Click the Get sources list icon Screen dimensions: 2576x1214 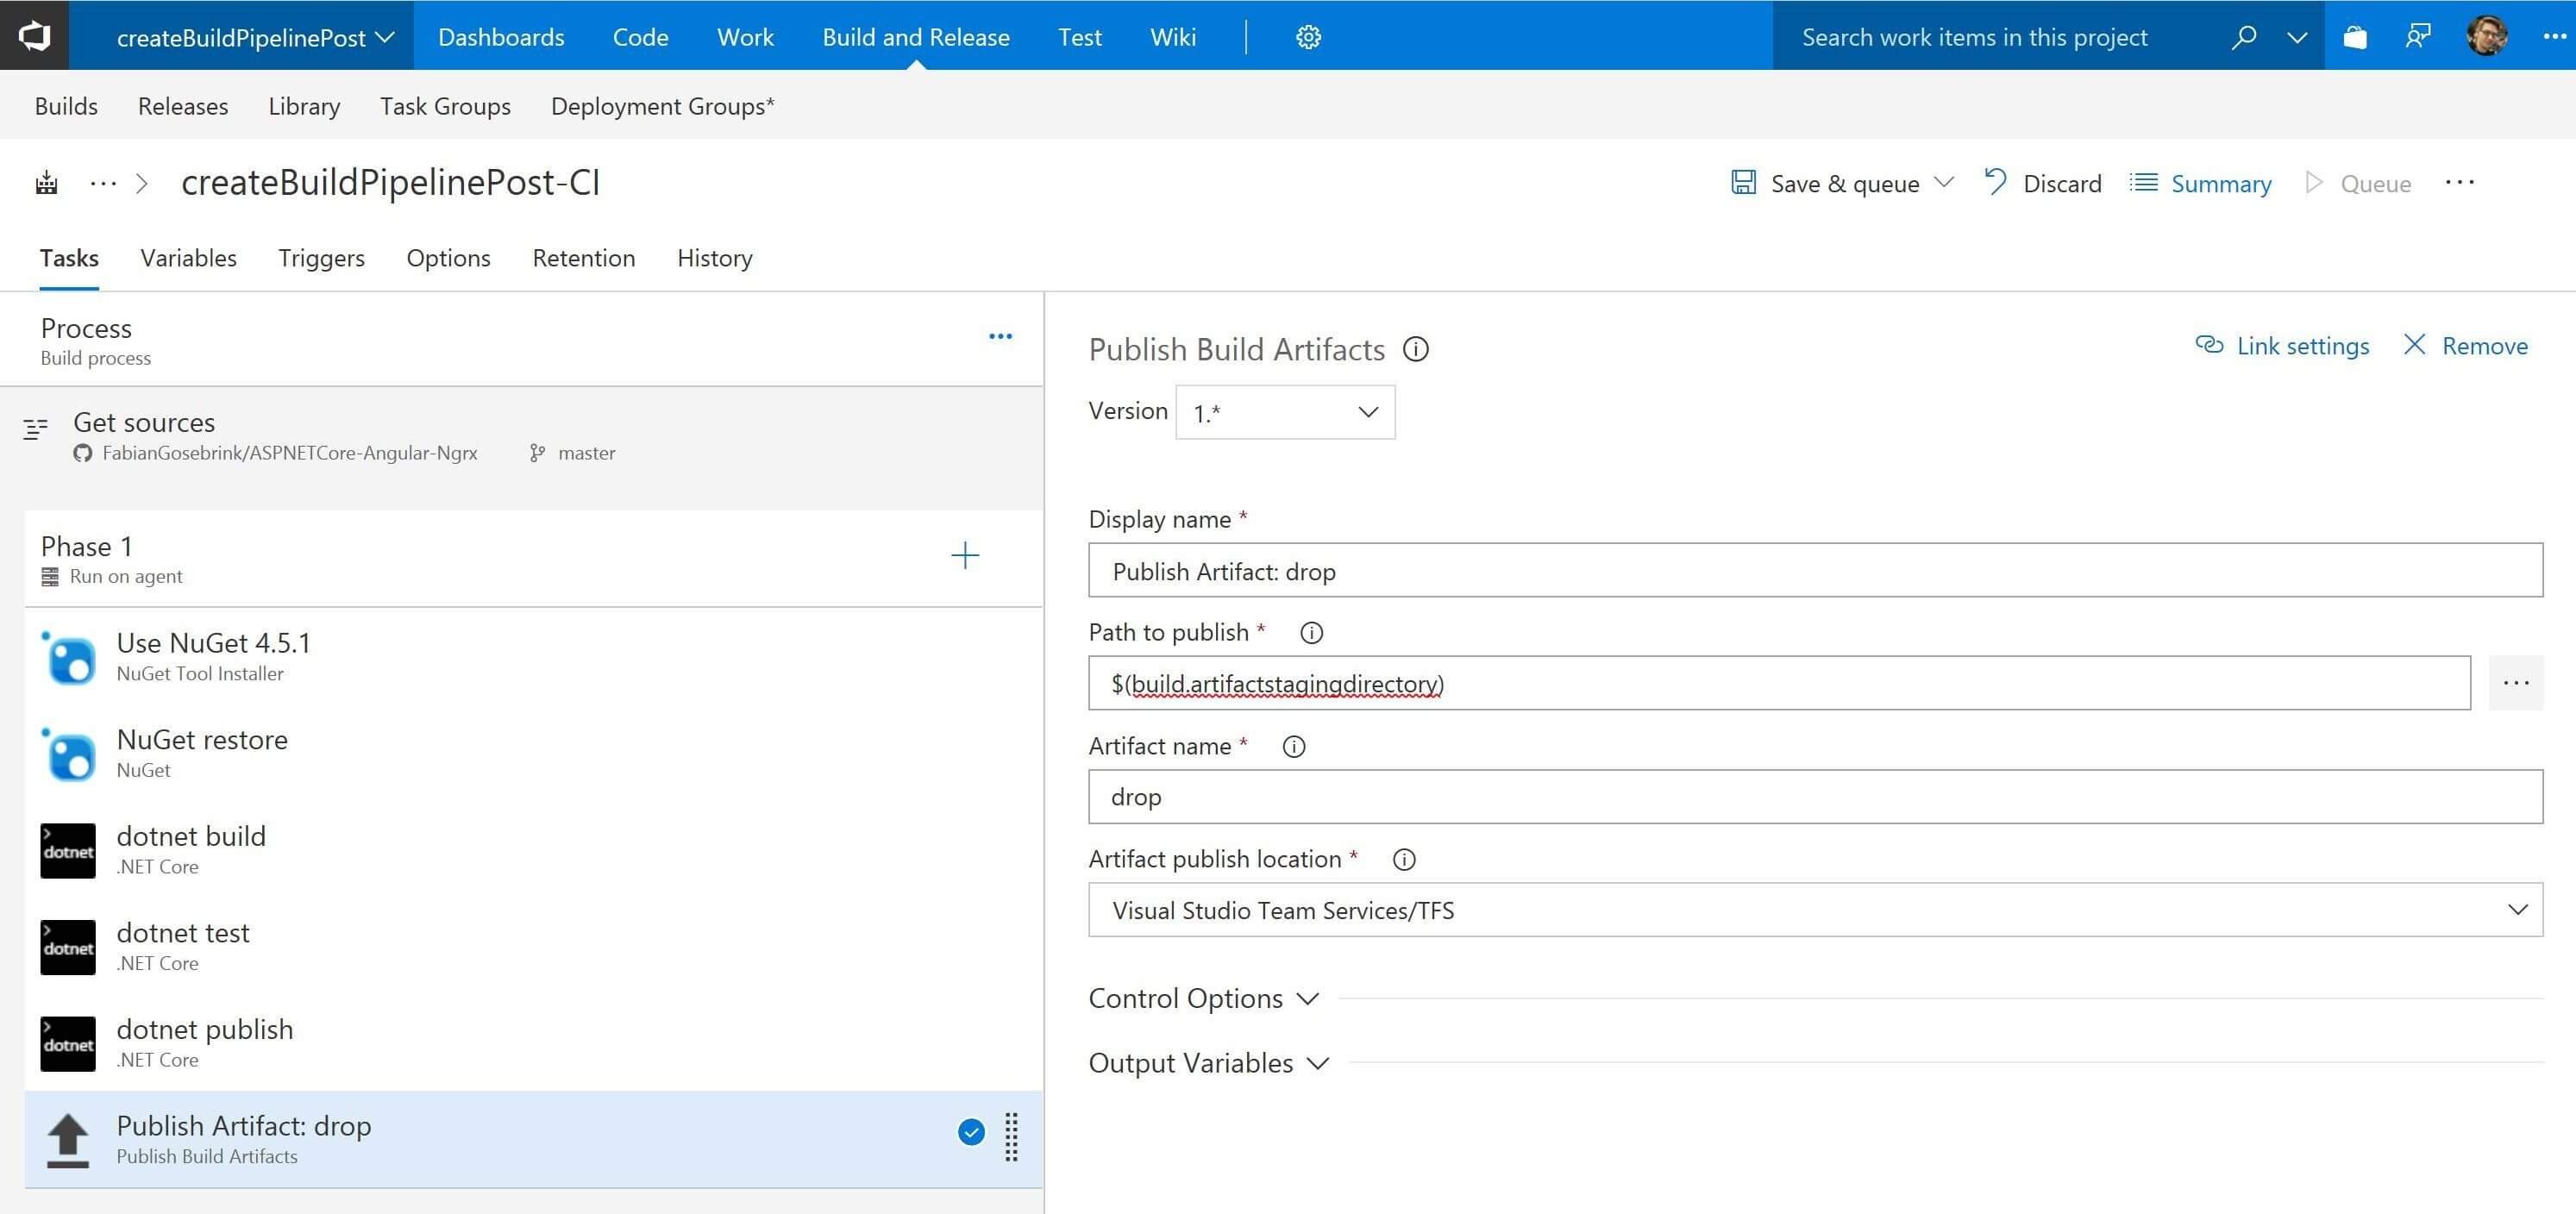click(x=35, y=429)
